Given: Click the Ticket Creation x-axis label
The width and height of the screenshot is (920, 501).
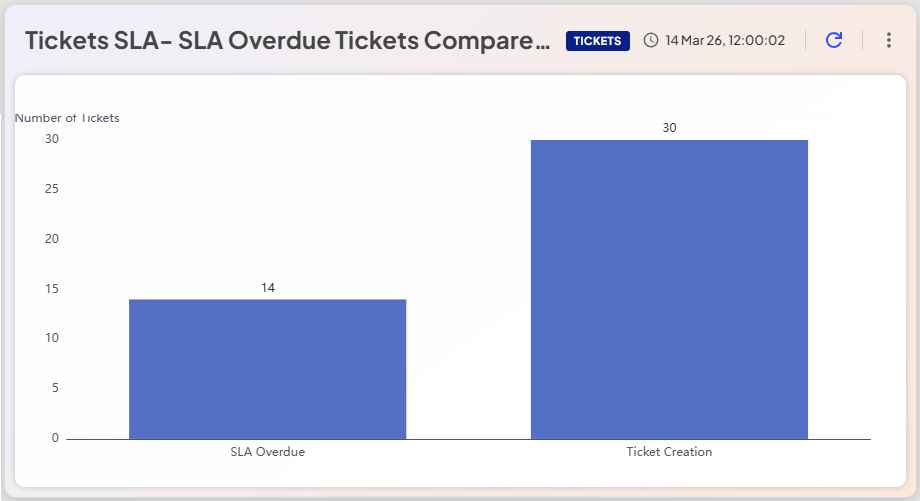Looking at the screenshot, I should point(669,452).
